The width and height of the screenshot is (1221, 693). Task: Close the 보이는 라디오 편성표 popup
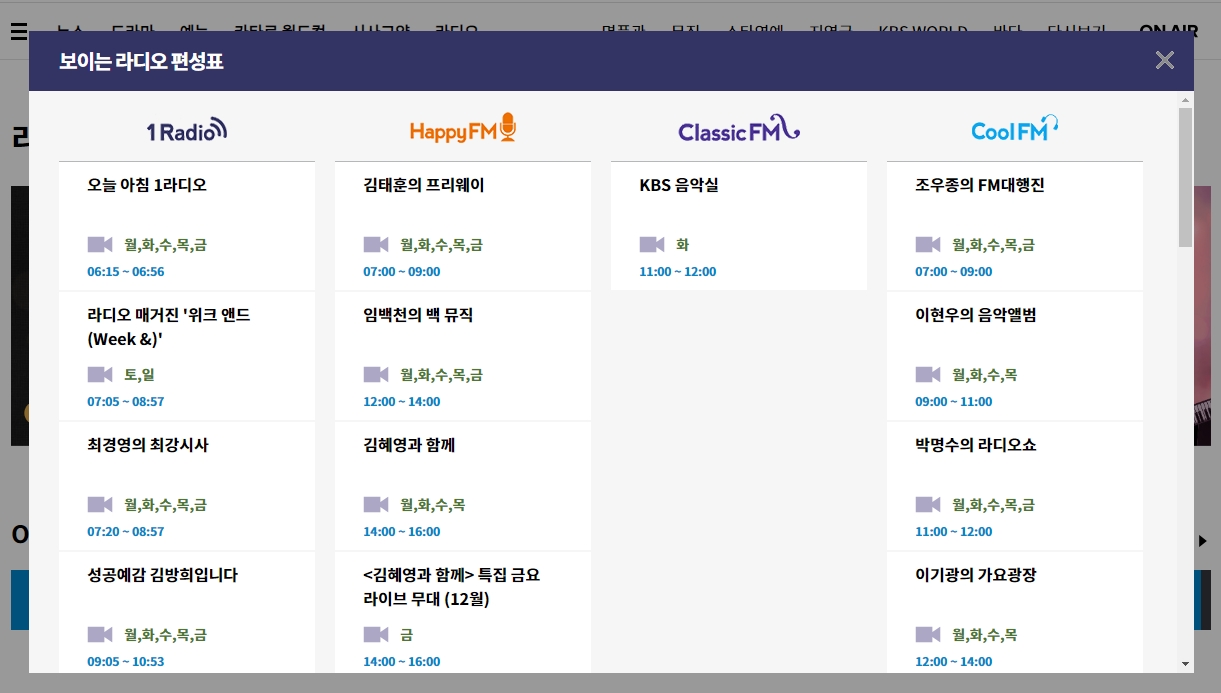tap(1164, 60)
